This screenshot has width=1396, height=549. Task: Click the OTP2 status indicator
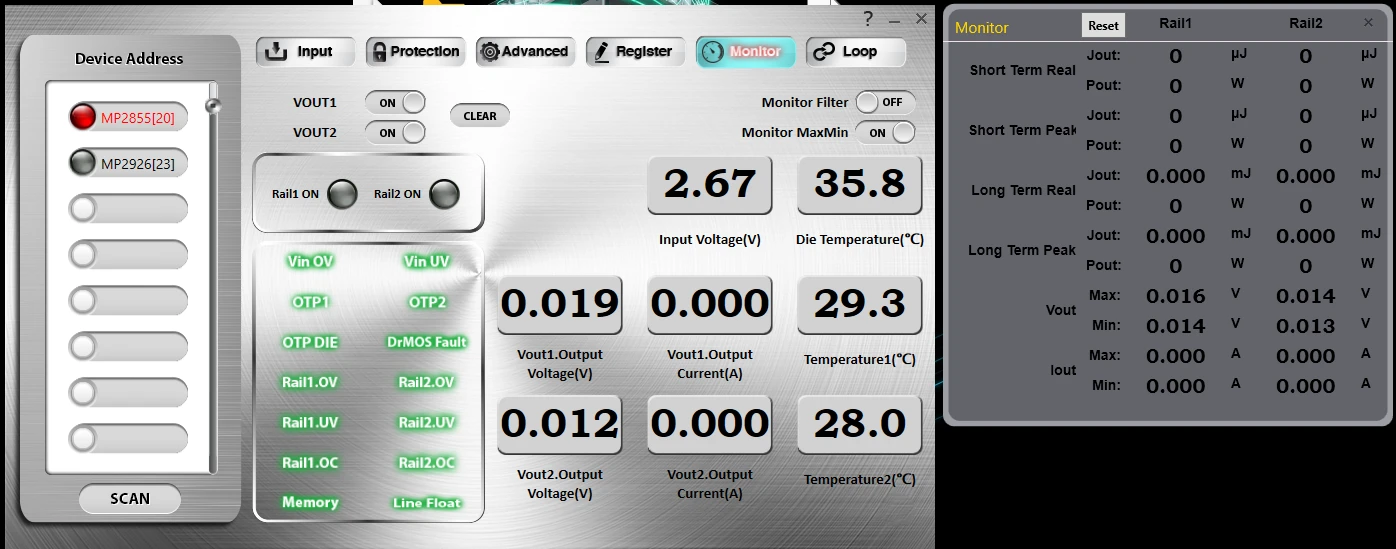427,301
